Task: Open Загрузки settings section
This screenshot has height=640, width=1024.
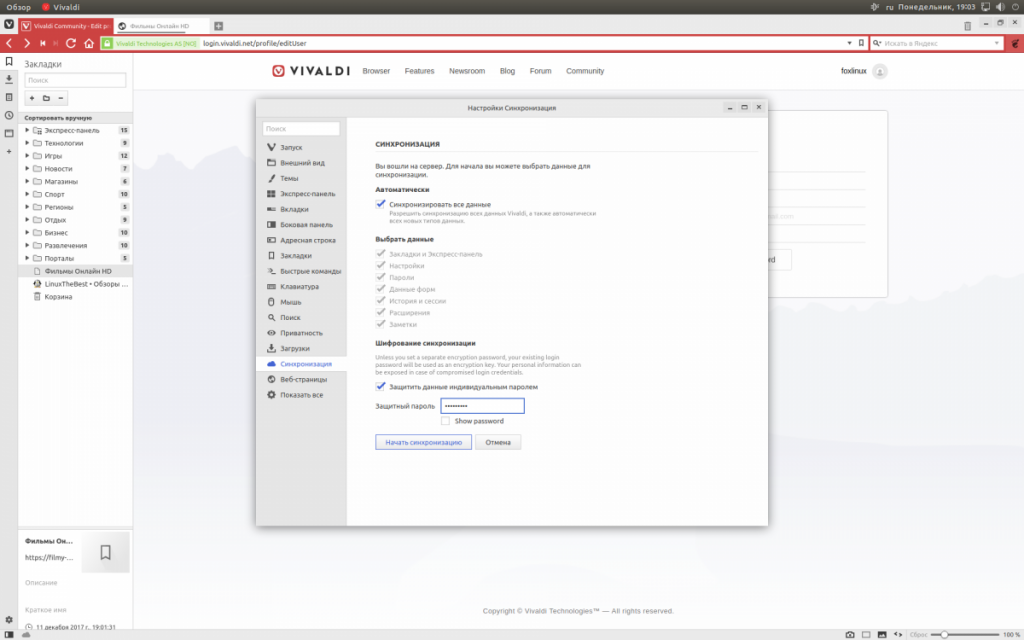Action: (301, 349)
